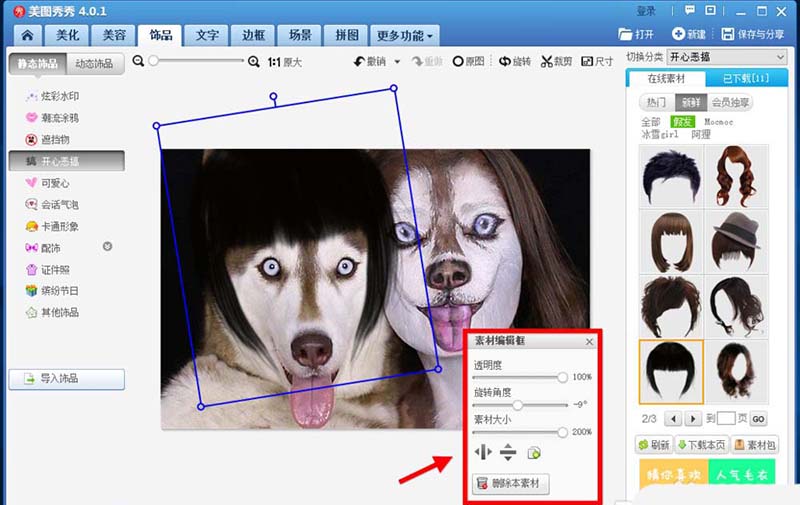This screenshot has width=800, height=505.
Task: Select the 热门 filter option
Action: tap(656, 102)
